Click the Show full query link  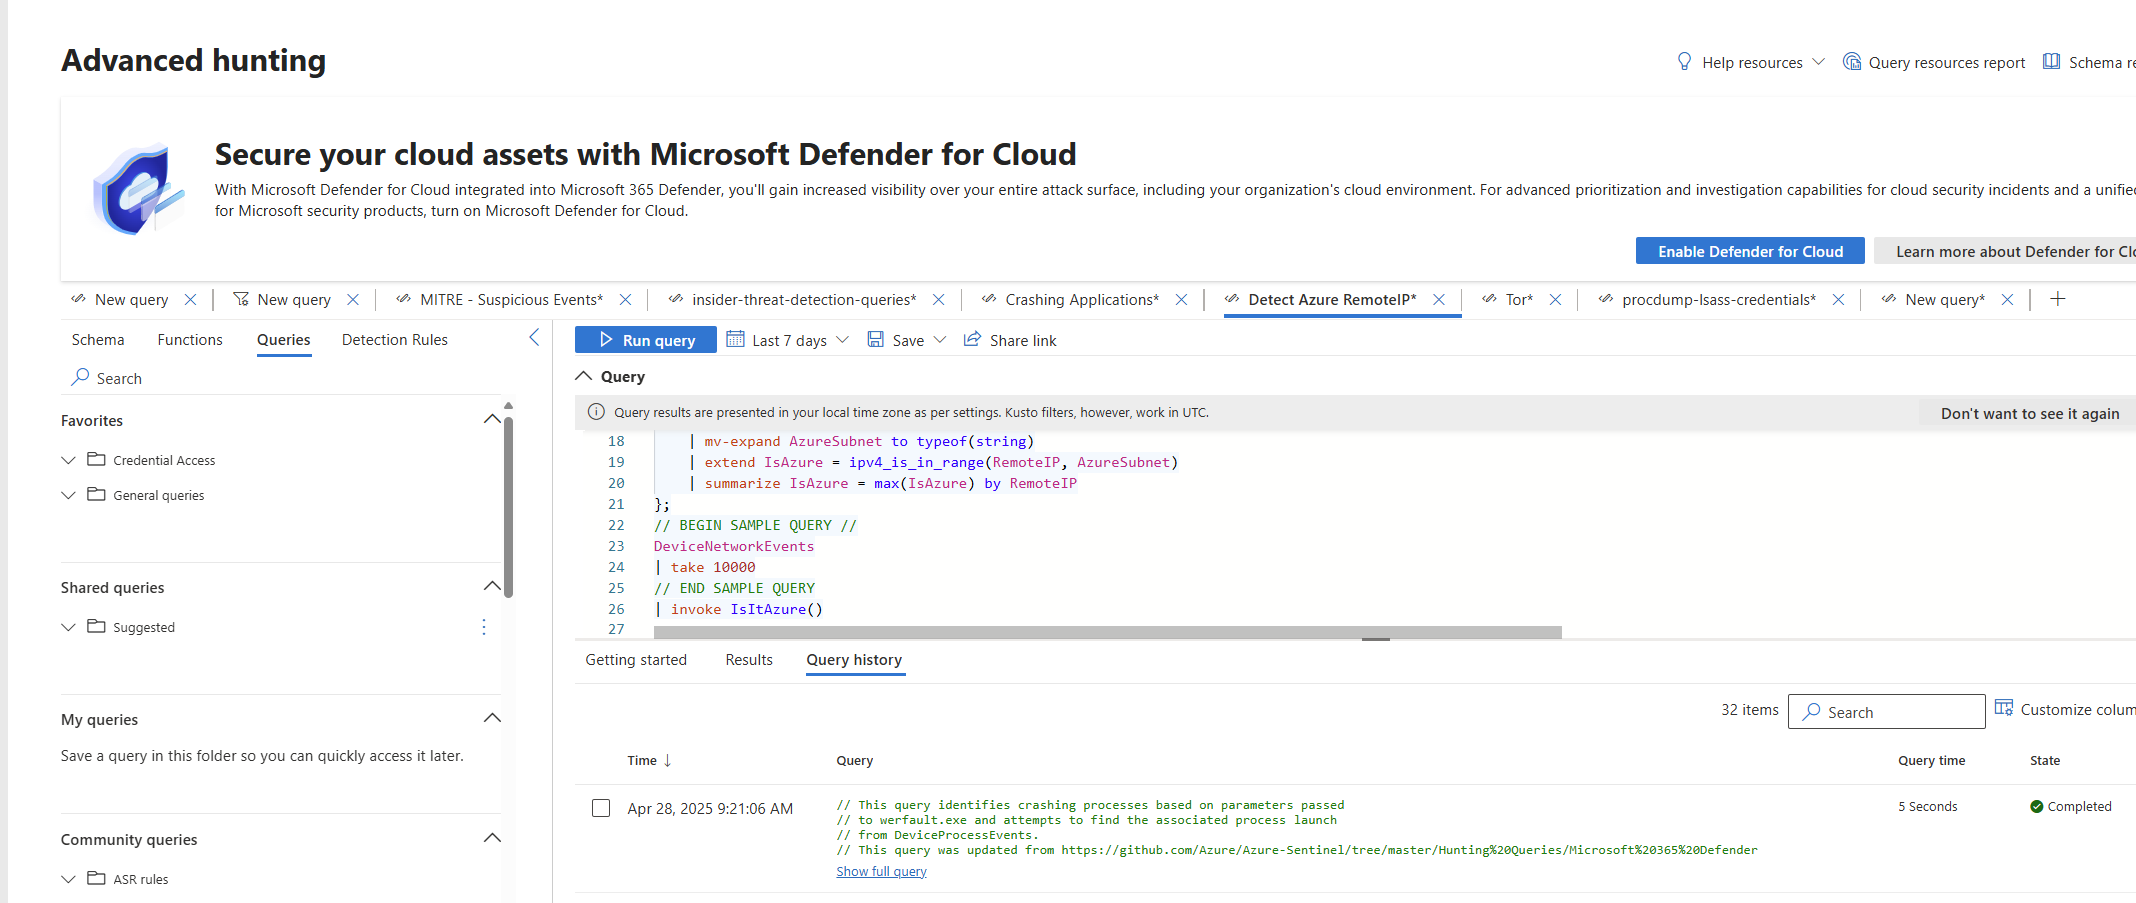coord(881,872)
